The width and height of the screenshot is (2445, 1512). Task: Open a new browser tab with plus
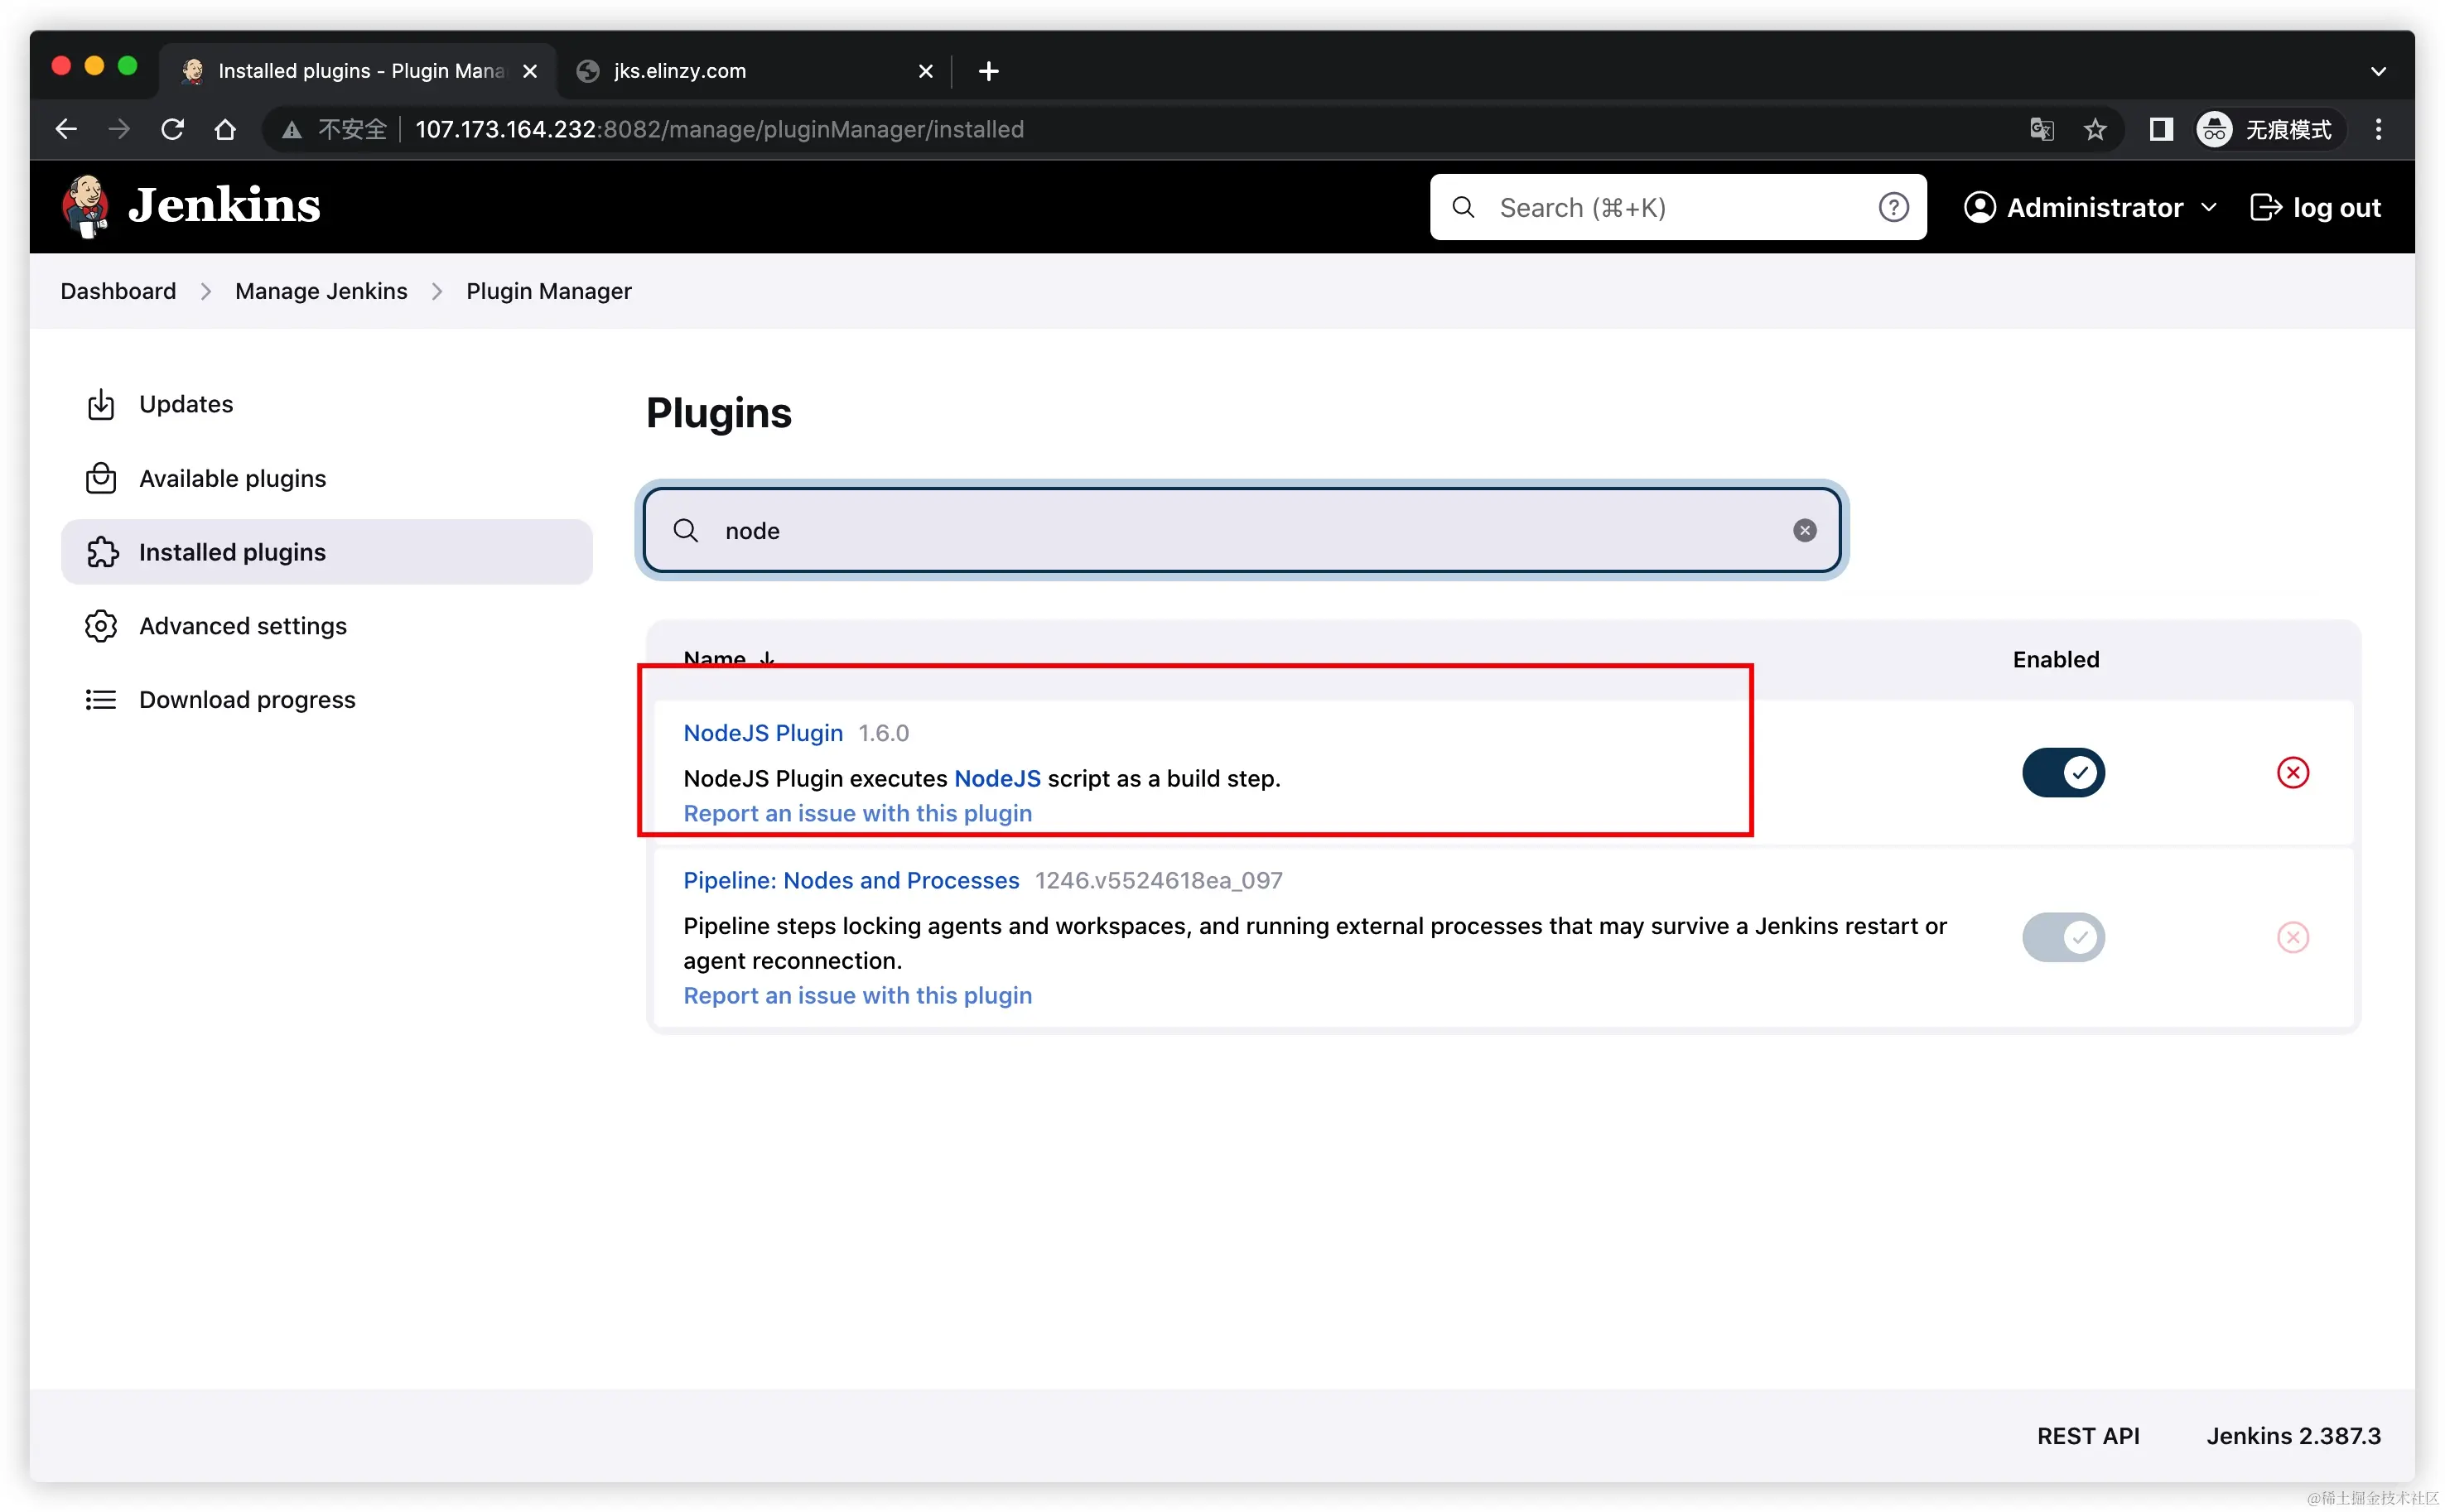coord(988,71)
